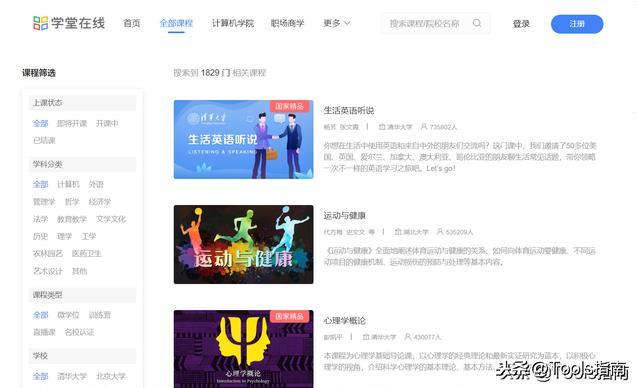Viewport: 637px width, 388px height.
Task: Expand the 更多 dropdown menu
Action: click(x=336, y=23)
